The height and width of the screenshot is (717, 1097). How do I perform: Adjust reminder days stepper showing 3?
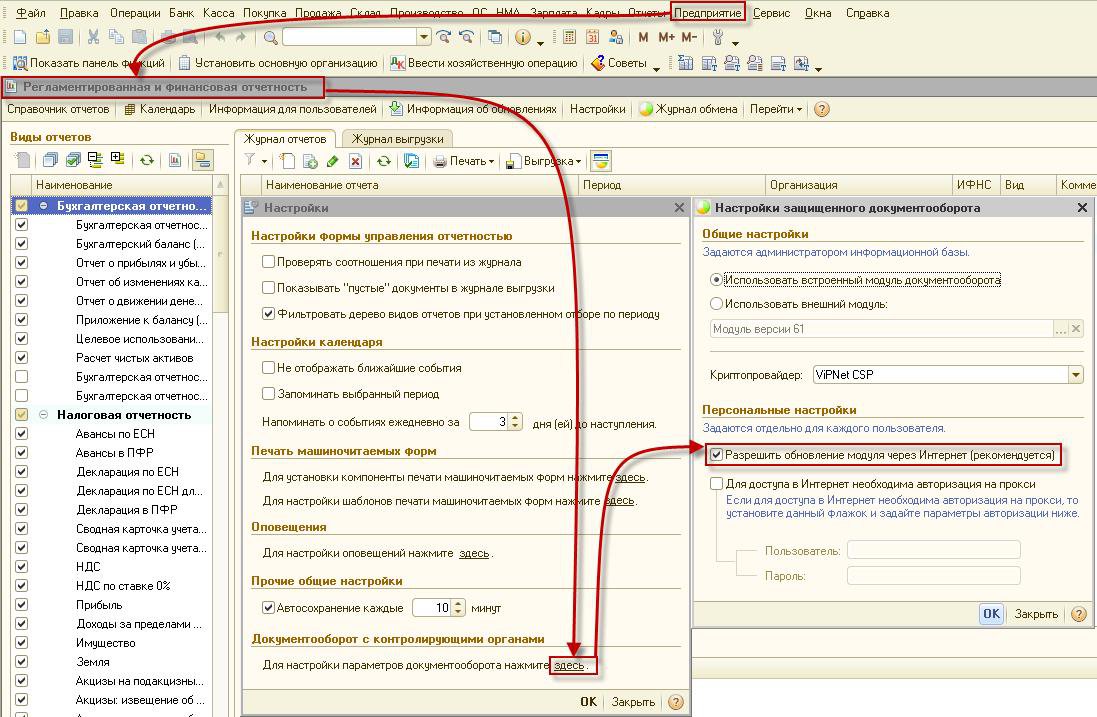(516, 422)
